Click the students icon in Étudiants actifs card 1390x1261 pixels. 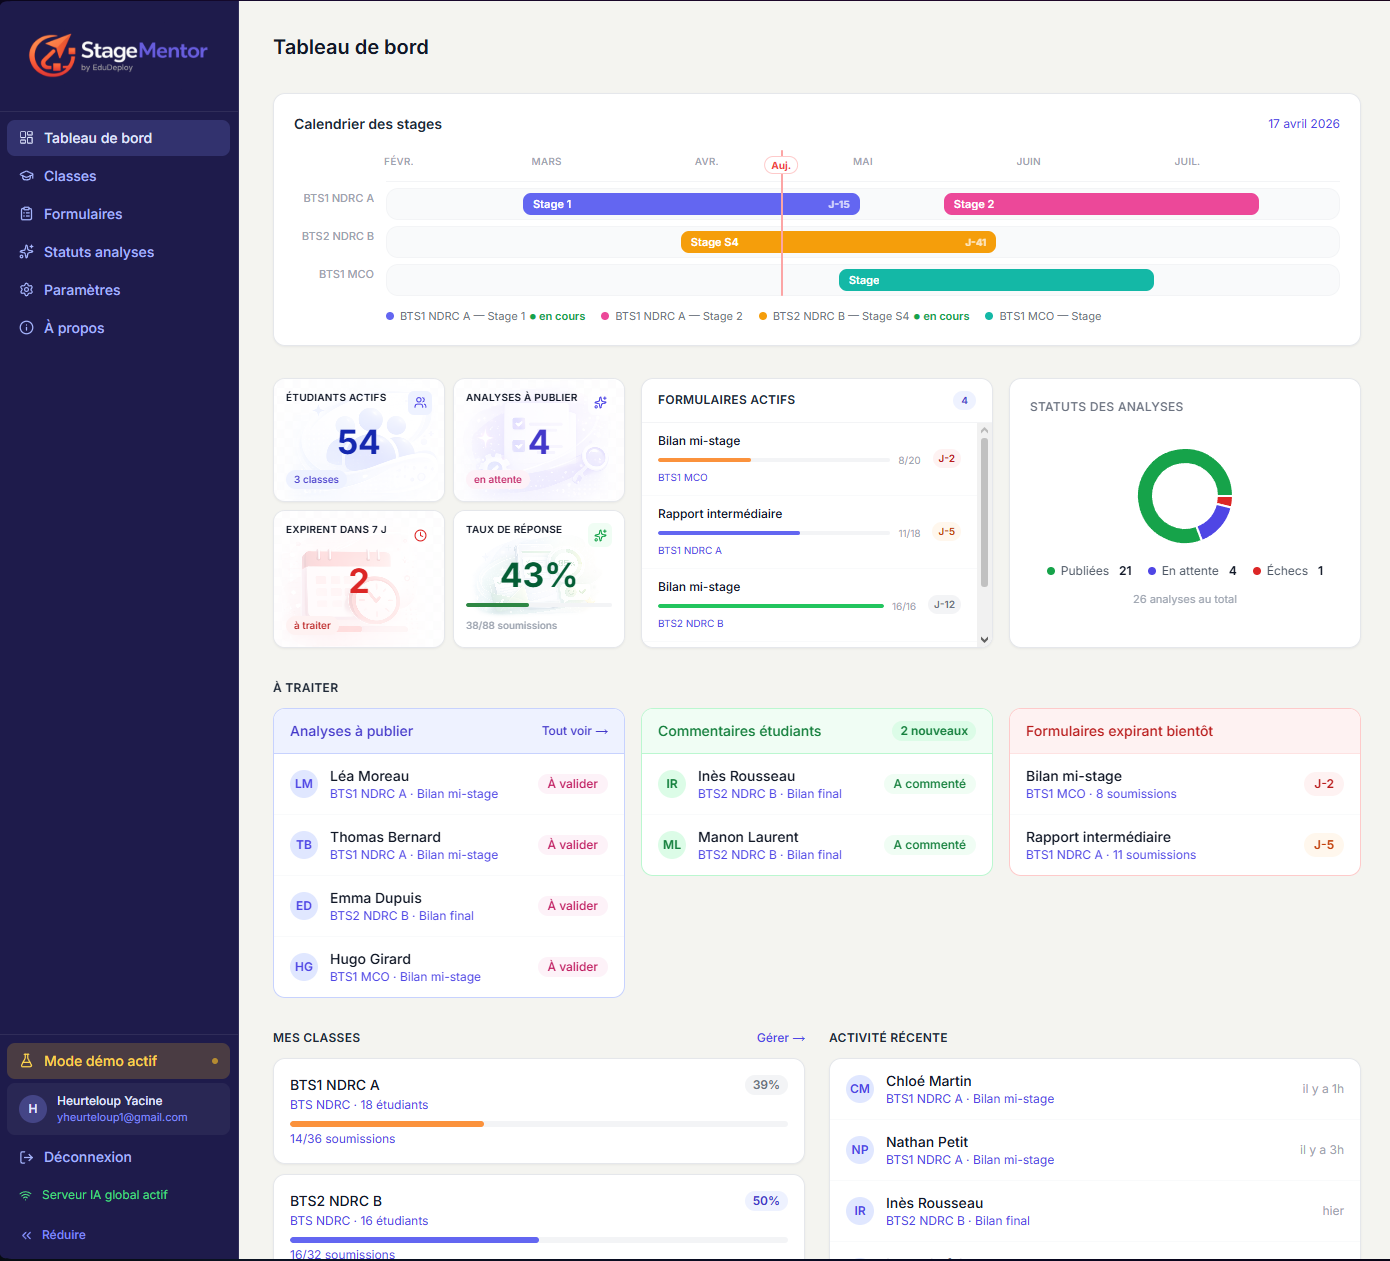click(x=420, y=402)
